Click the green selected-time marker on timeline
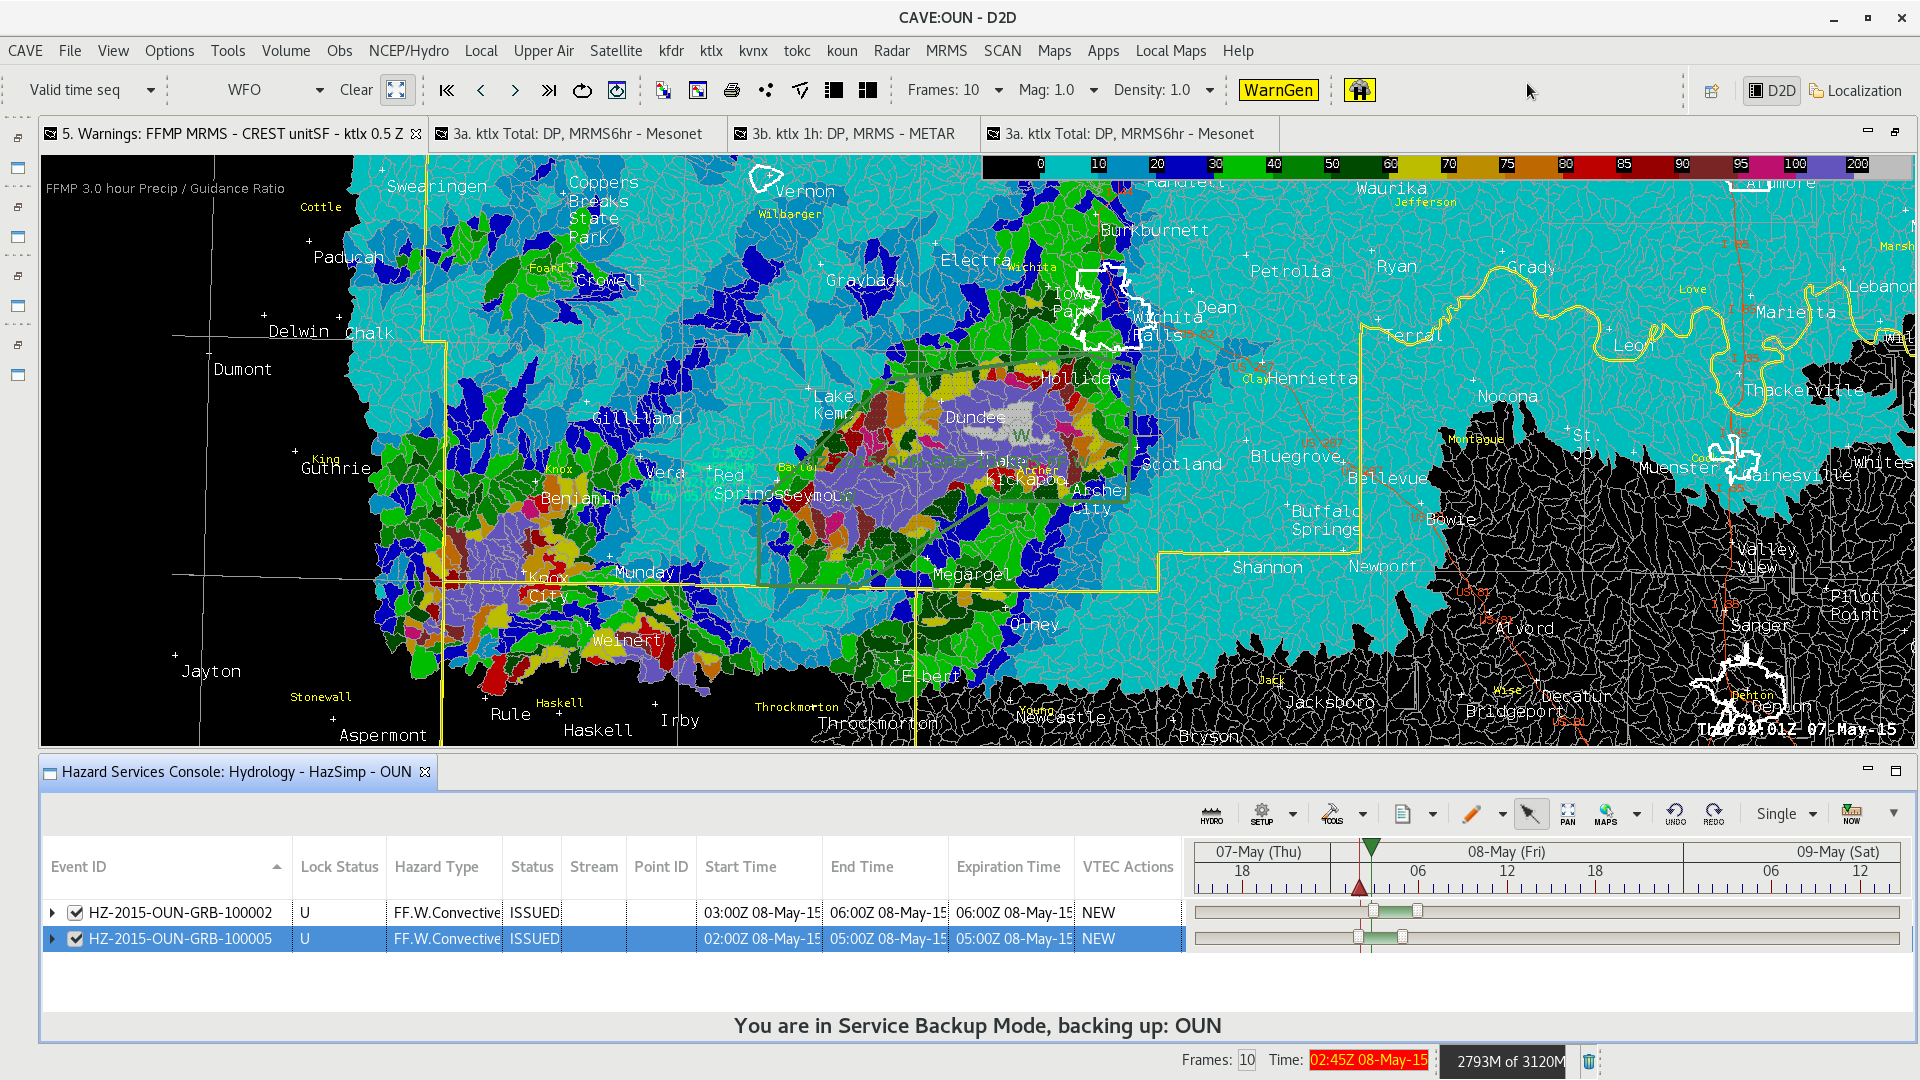 pos(1372,848)
